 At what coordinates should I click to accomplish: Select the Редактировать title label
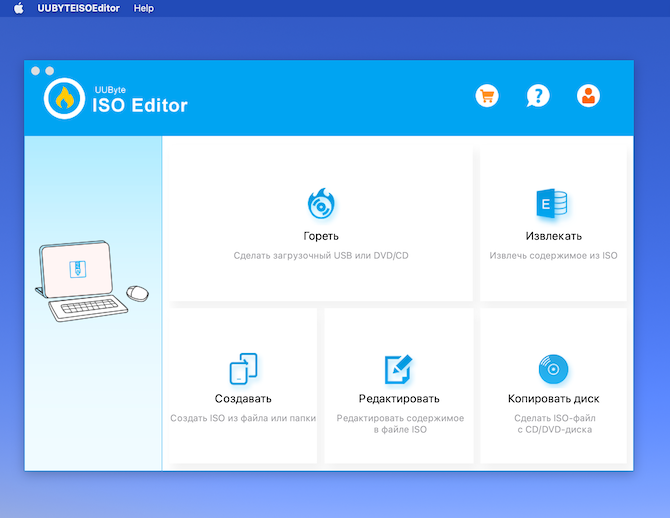399,398
